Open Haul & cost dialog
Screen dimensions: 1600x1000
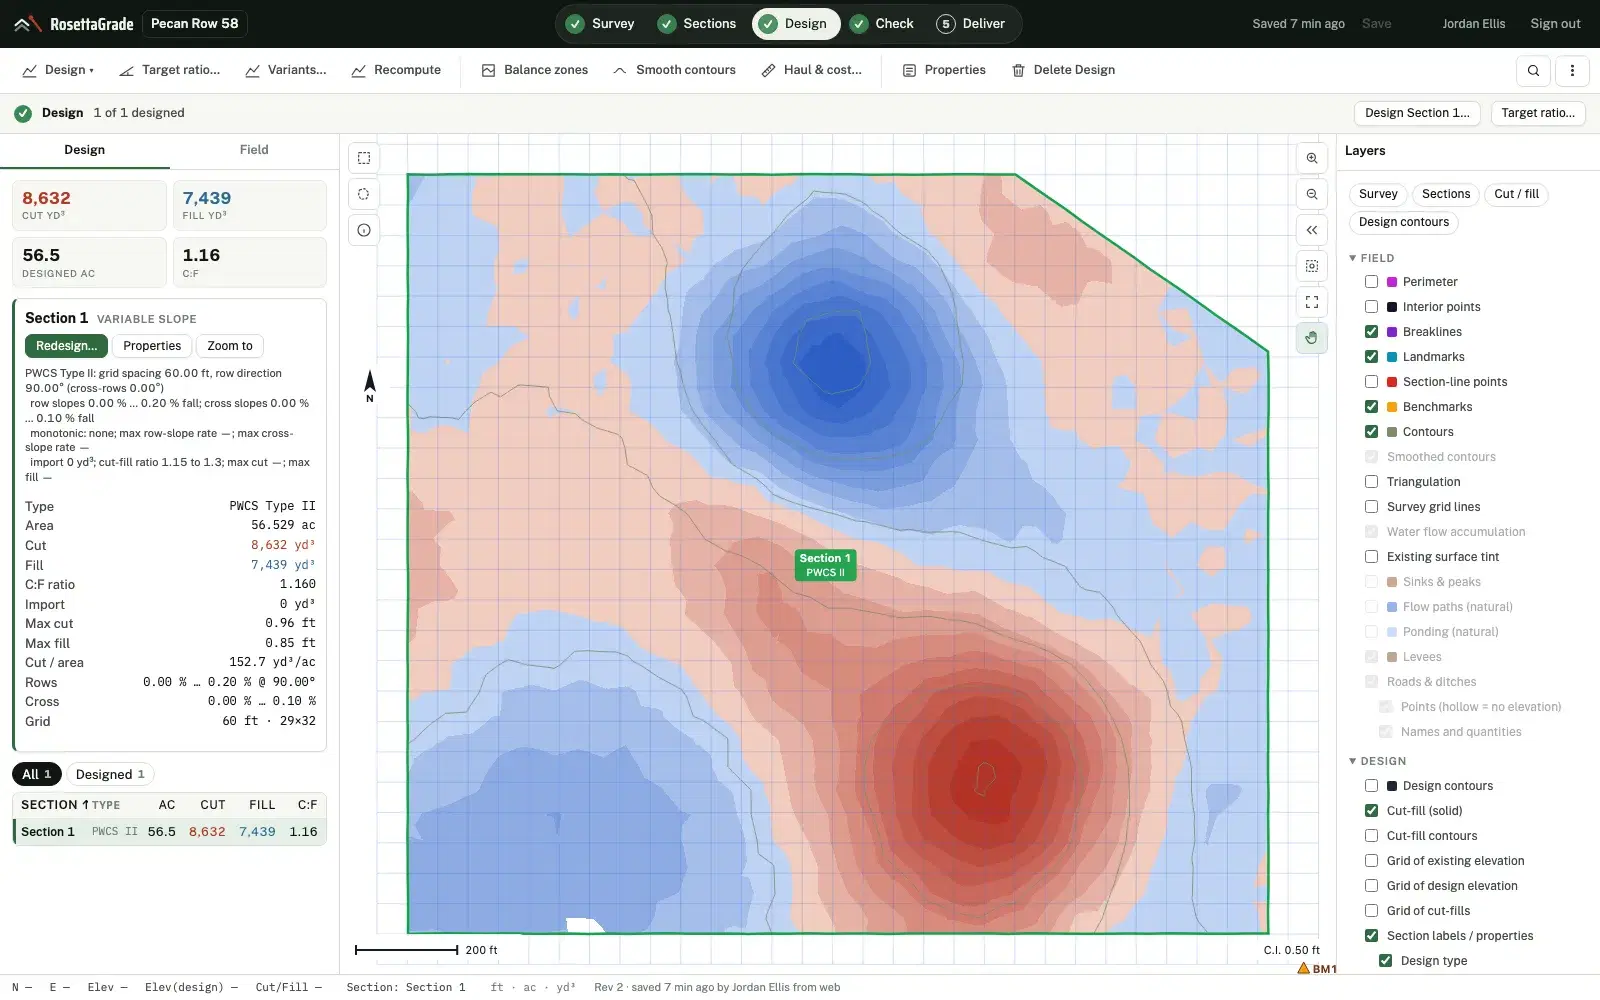(x=811, y=70)
